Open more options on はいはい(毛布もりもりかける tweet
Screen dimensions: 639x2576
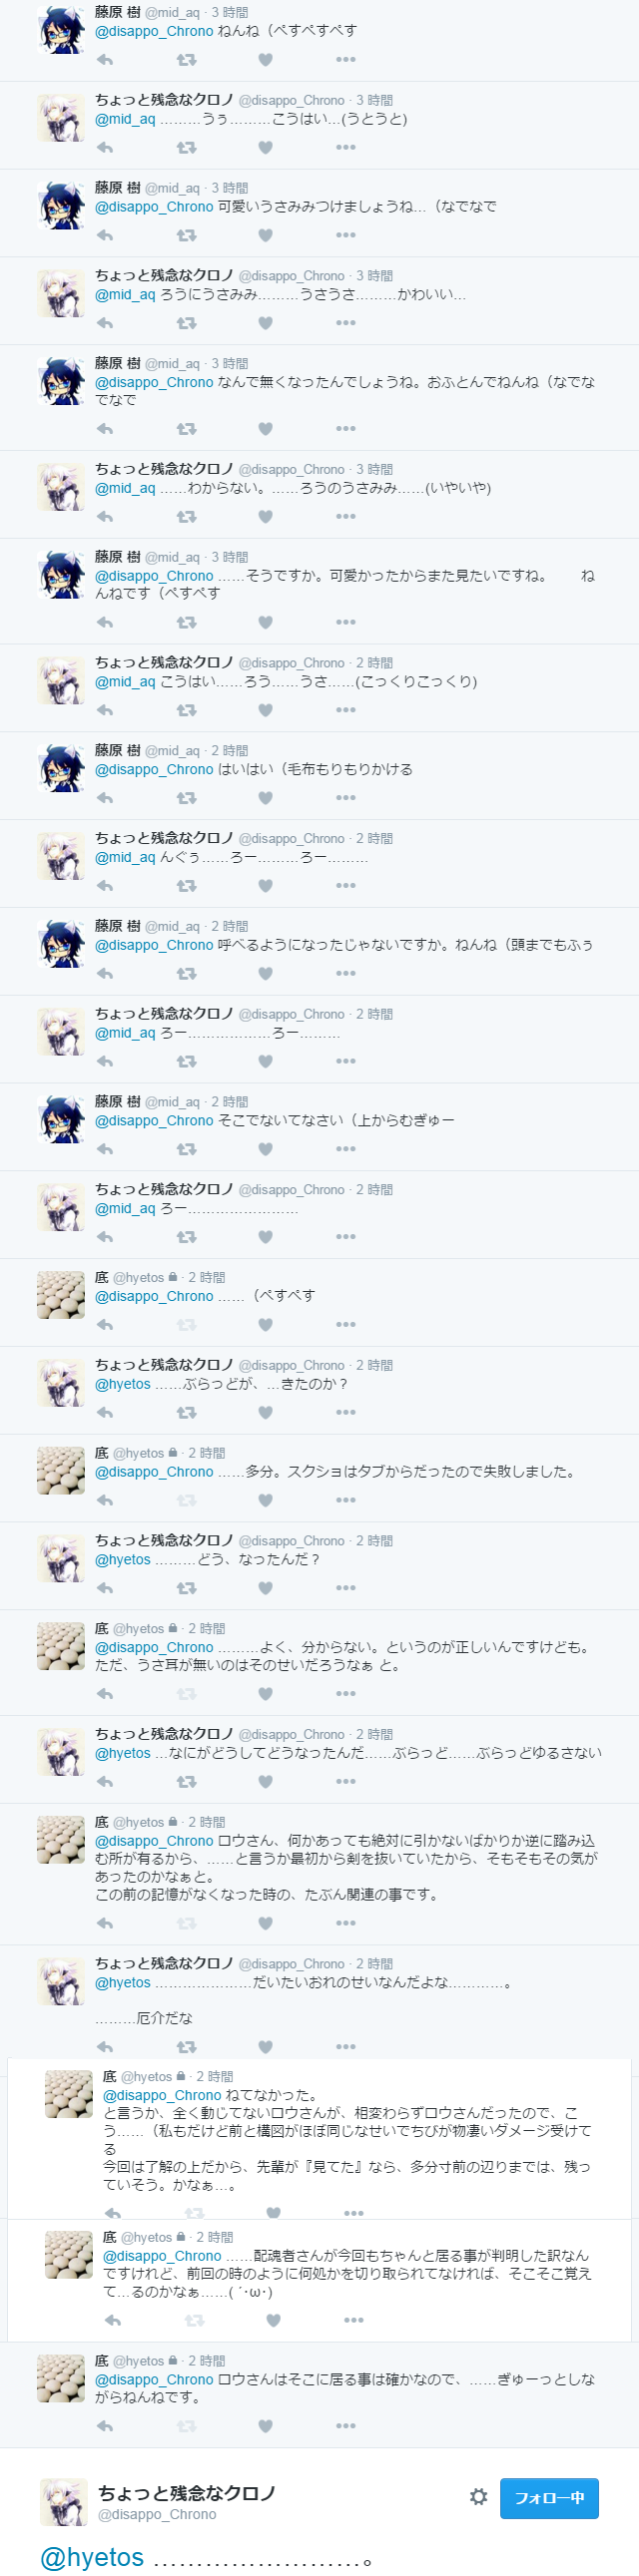pyautogui.click(x=346, y=798)
